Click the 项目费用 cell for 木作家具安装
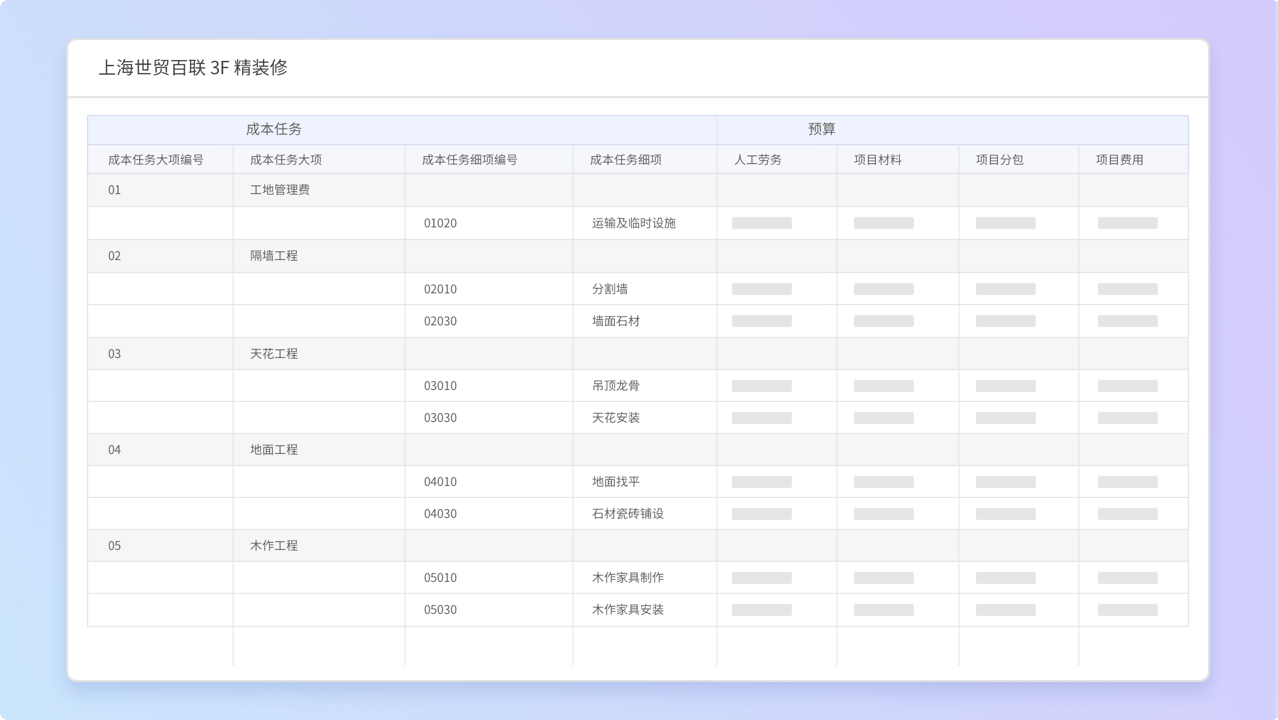This screenshot has width=1278, height=720. tap(1127, 610)
